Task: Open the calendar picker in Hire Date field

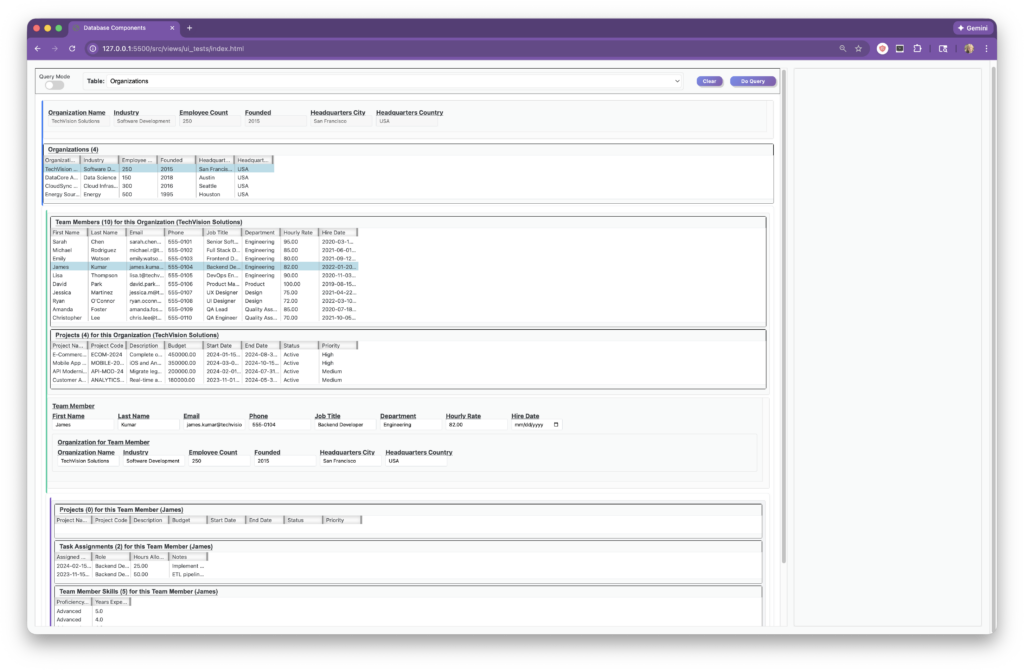Action: pos(556,424)
